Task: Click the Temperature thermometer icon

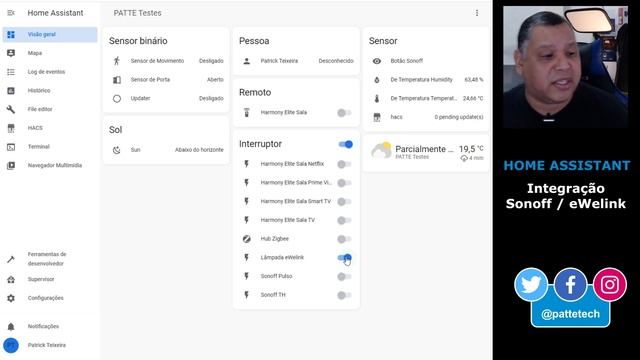Action: (377, 98)
